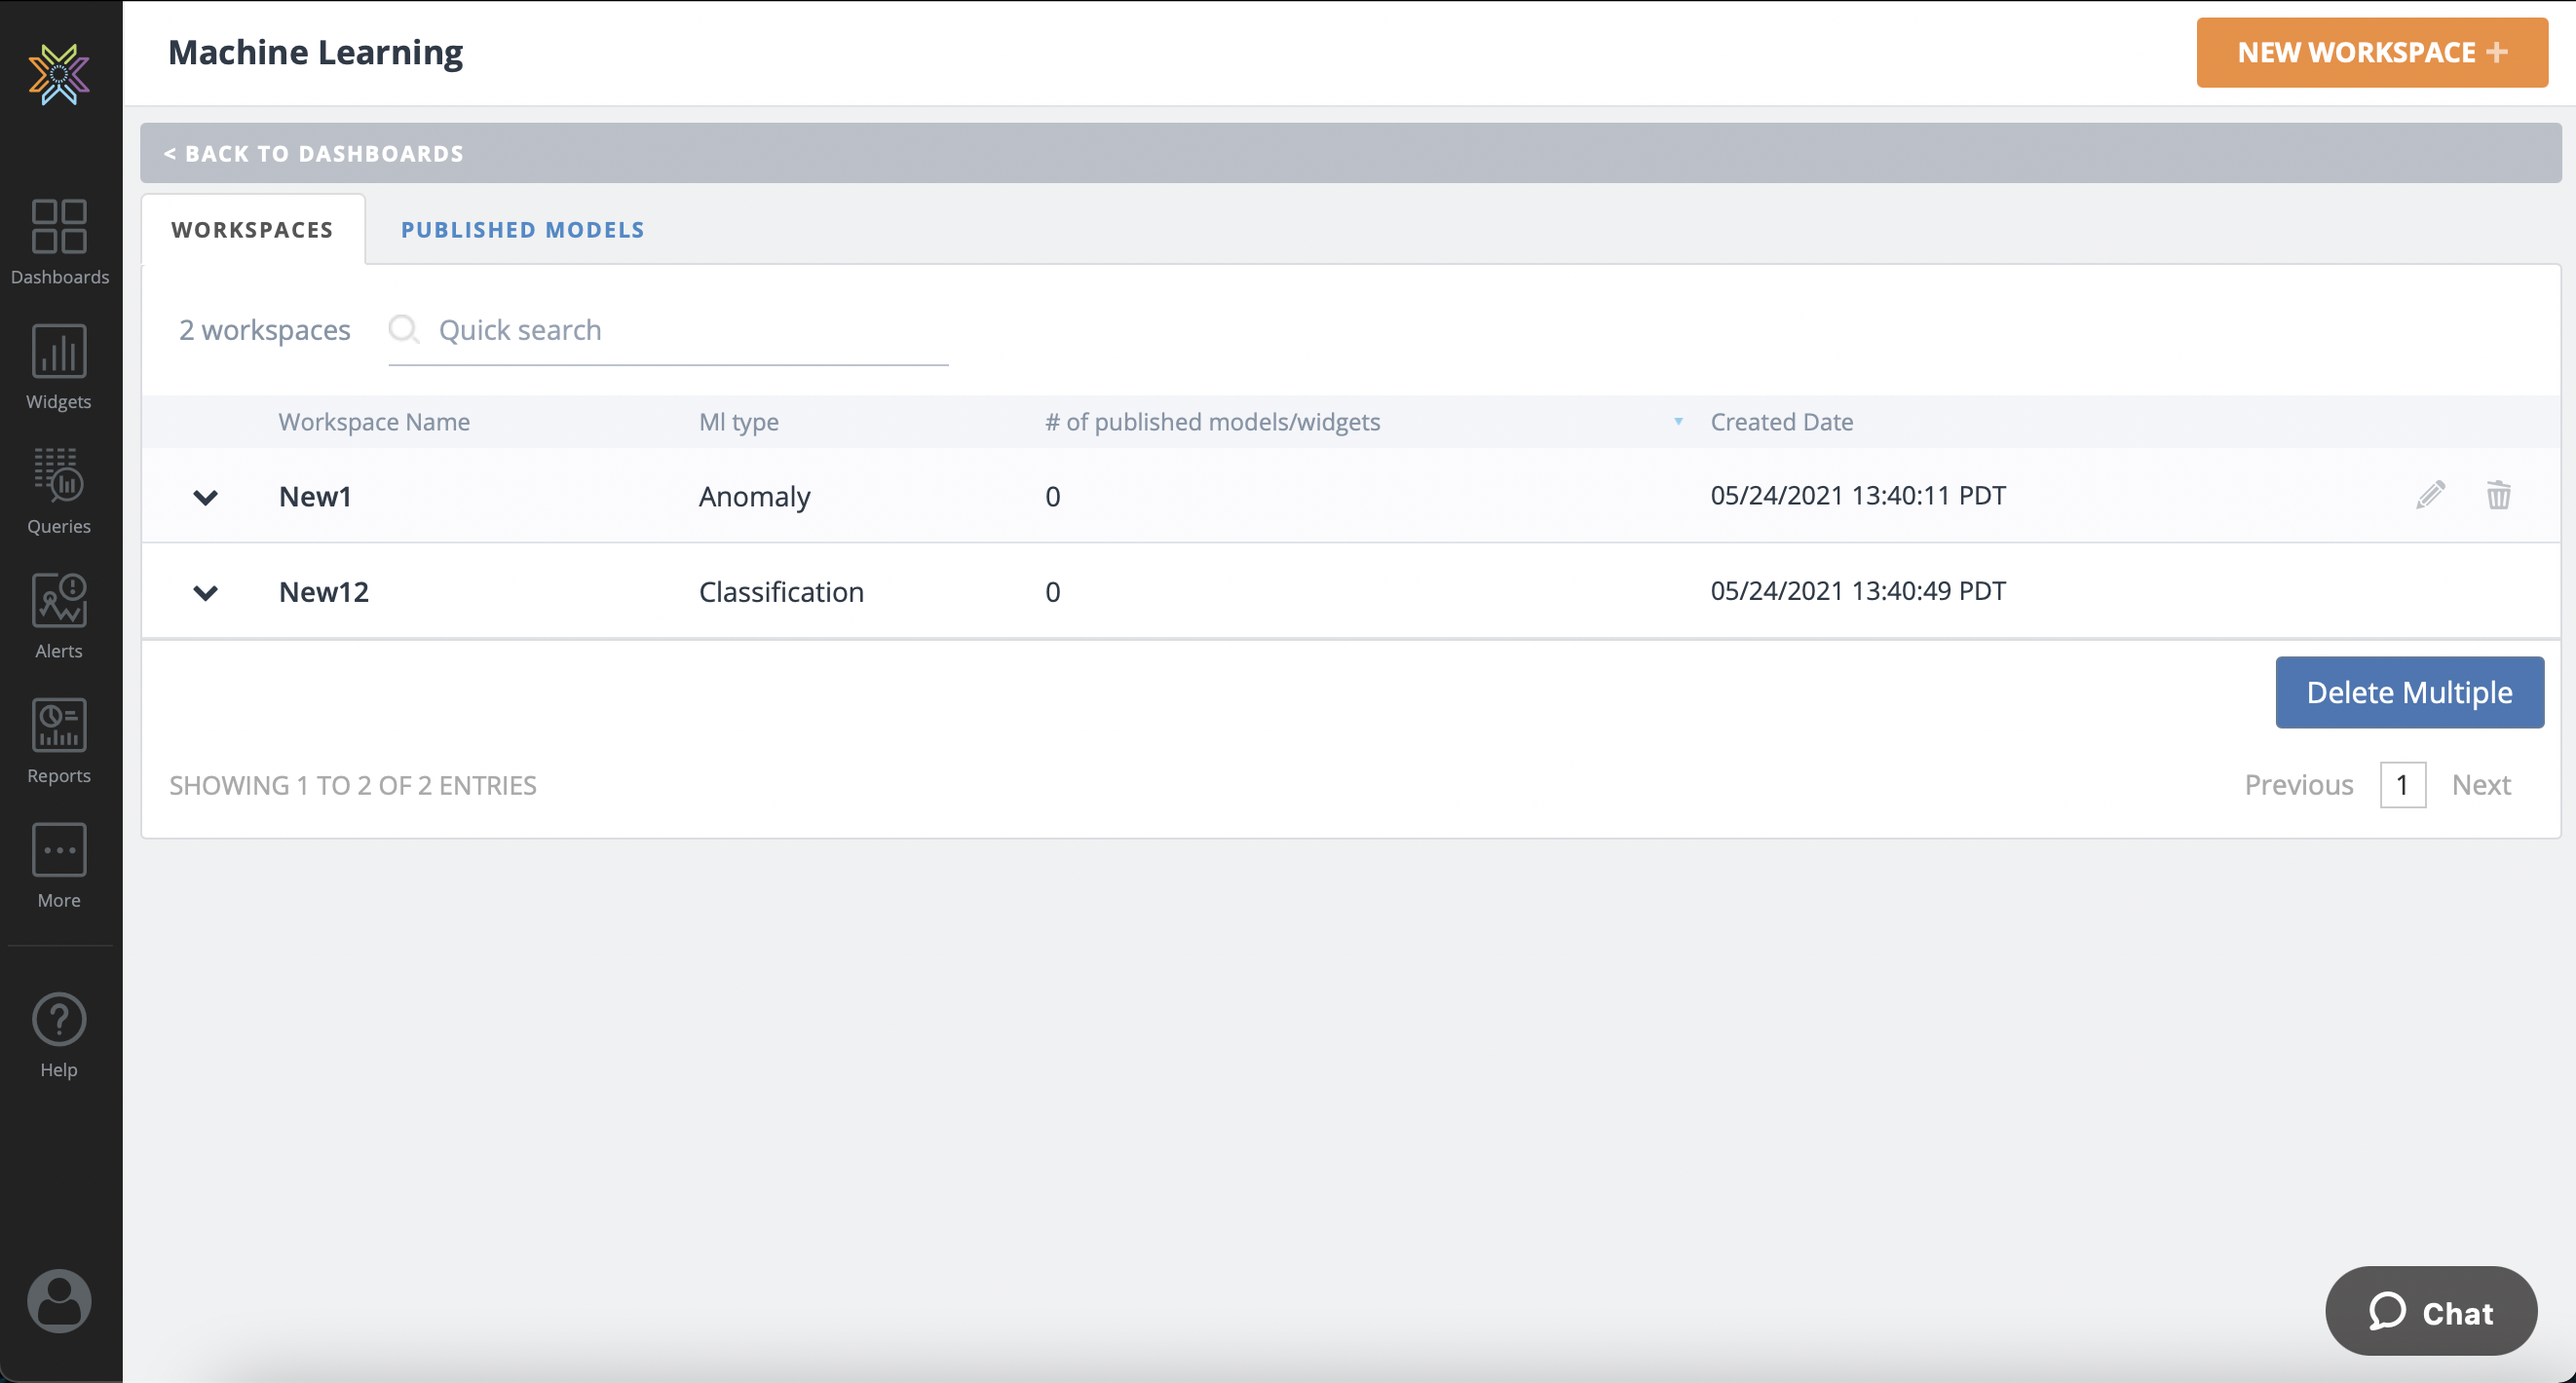Go back to dashboards link
The width and height of the screenshot is (2576, 1383).
point(314,153)
